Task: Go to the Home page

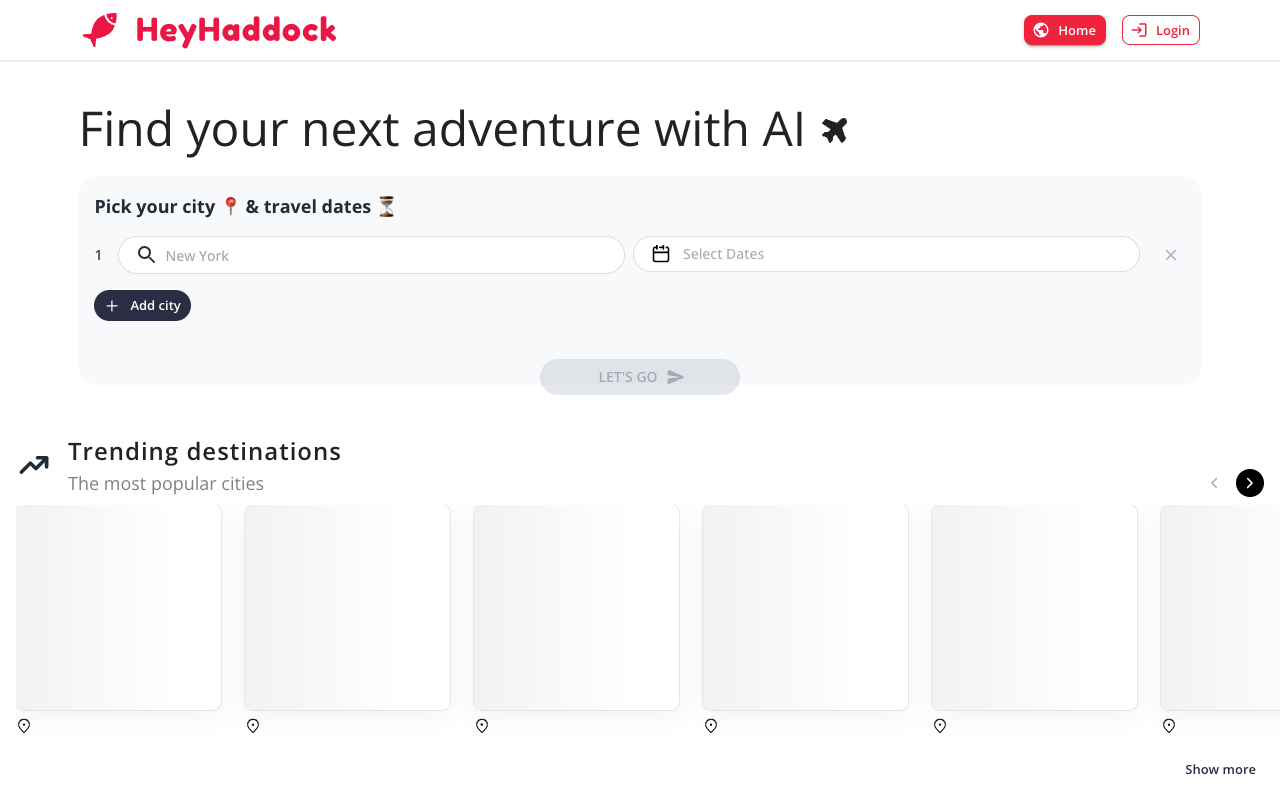Action: [1065, 30]
